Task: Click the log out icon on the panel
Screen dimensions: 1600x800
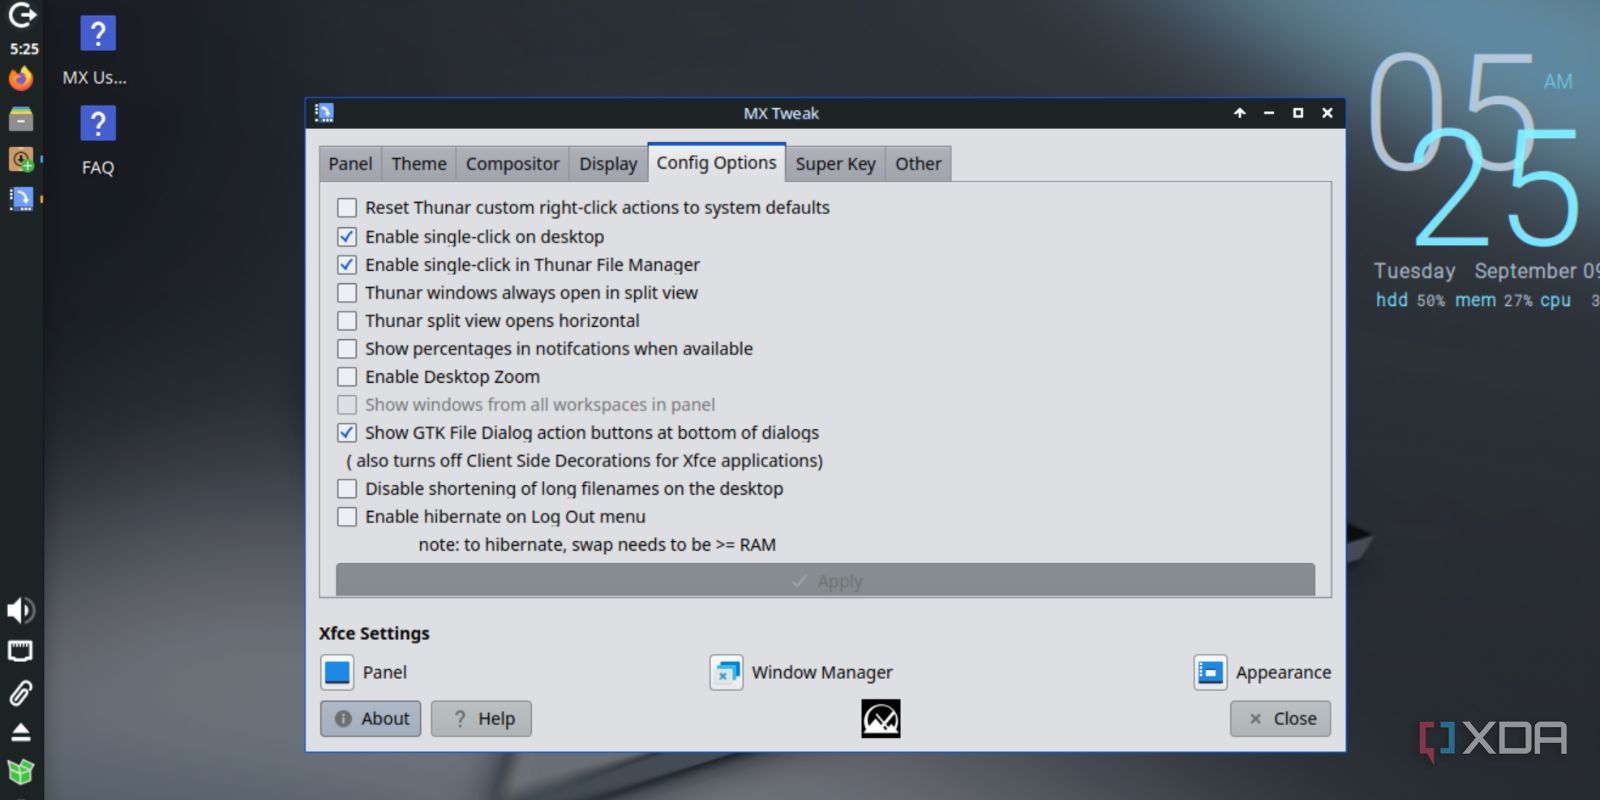Action: tap(22, 14)
